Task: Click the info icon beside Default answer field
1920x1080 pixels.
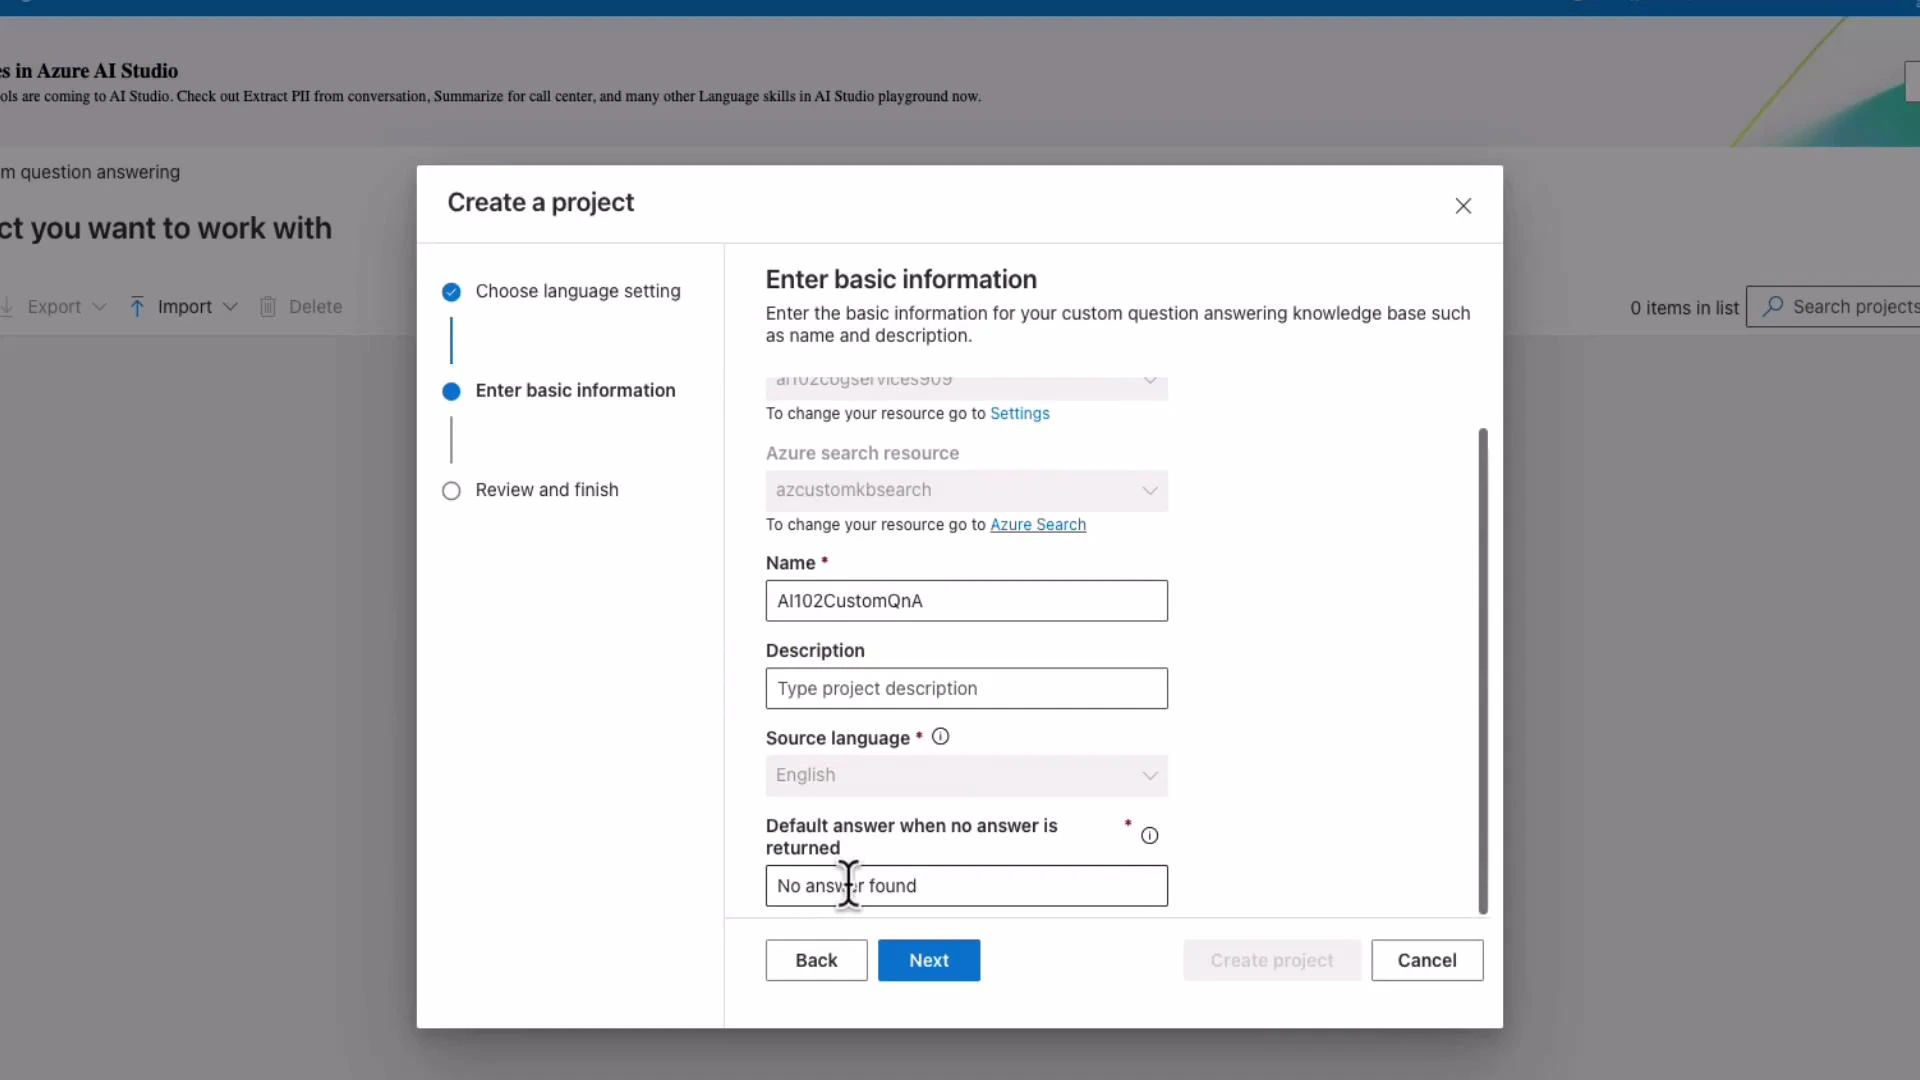Action: tap(1149, 835)
